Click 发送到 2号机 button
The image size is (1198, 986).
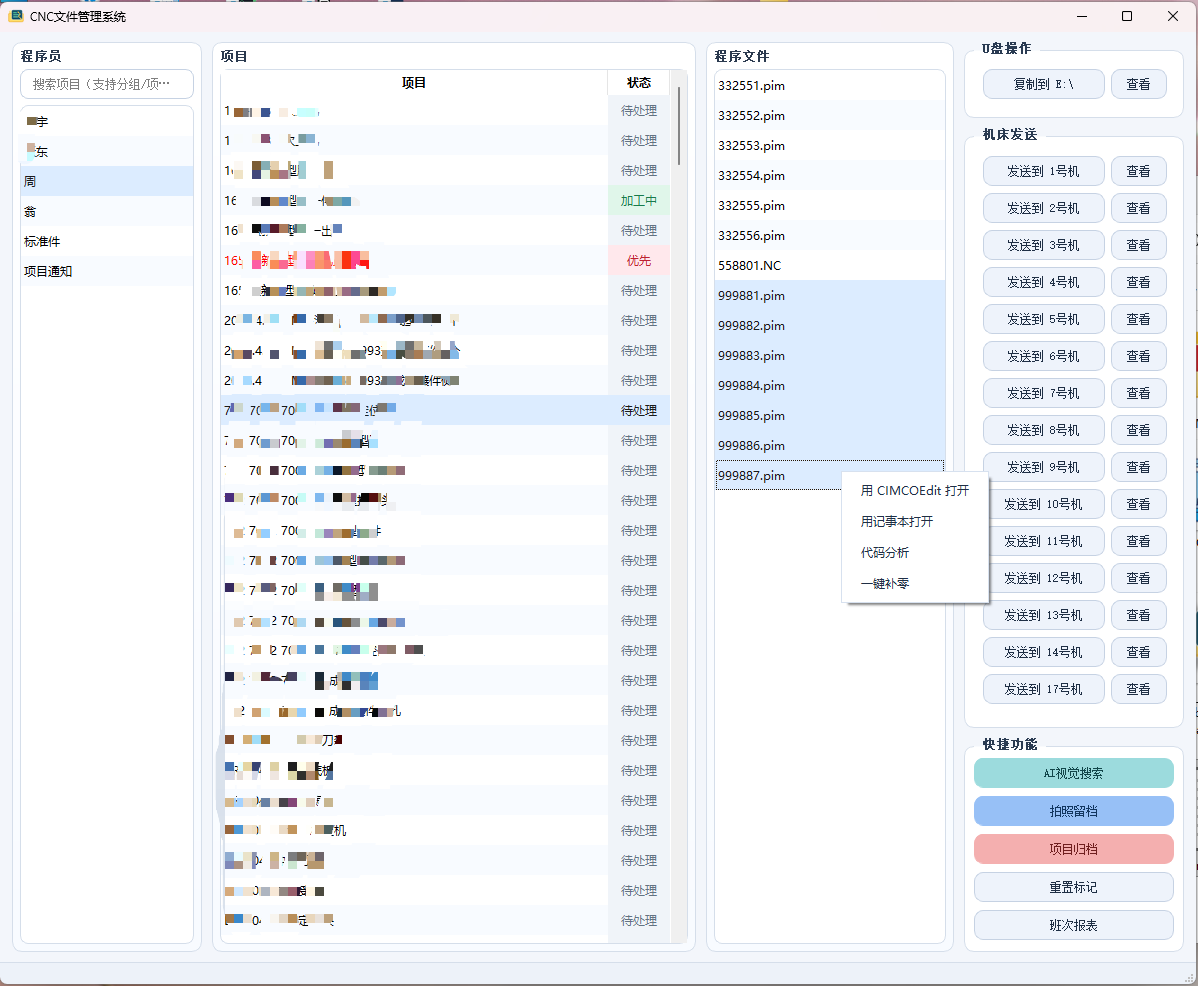tap(1043, 208)
